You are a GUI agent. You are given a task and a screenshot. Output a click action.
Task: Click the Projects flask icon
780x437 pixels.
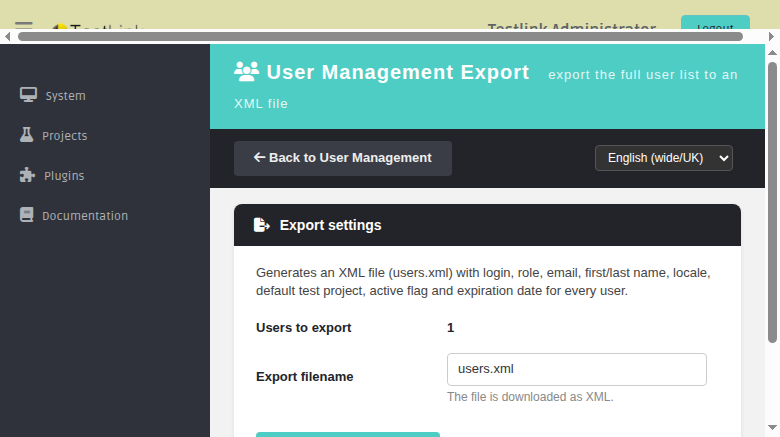[x=26, y=135]
